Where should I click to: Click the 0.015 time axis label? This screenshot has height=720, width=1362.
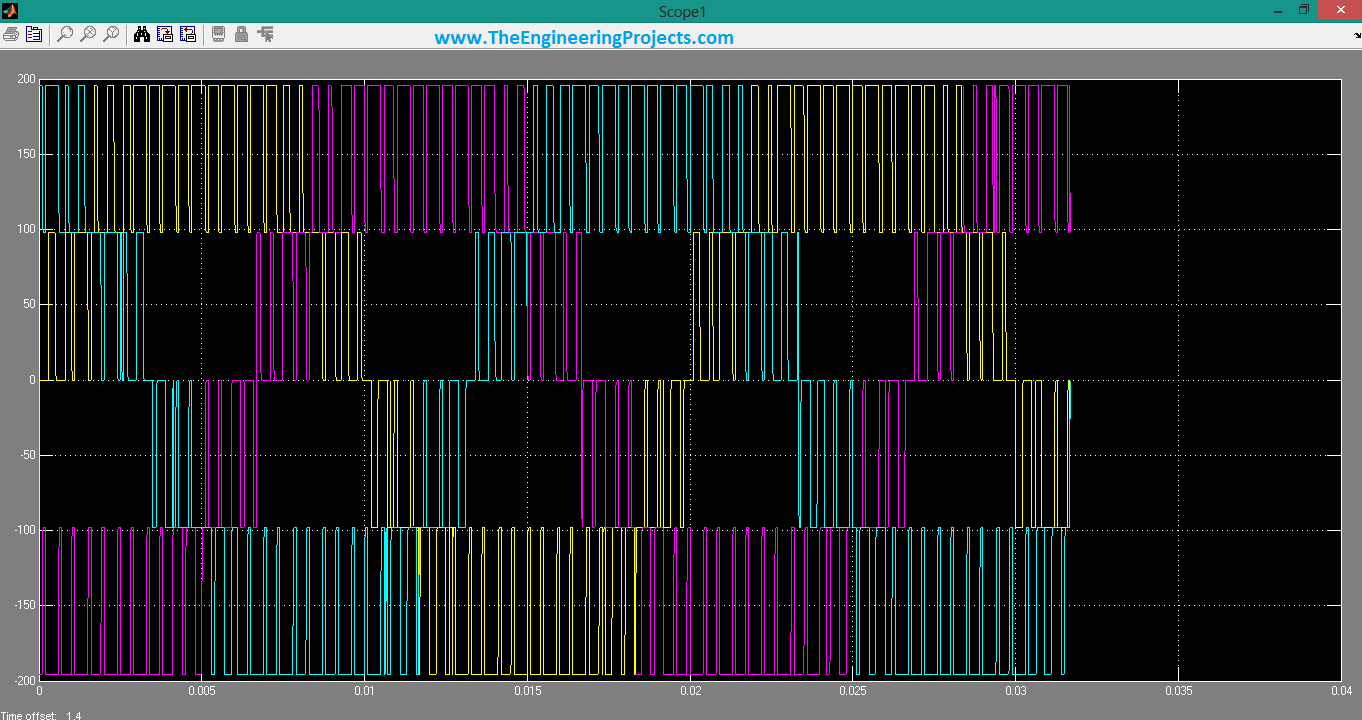(x=527, y=691)
